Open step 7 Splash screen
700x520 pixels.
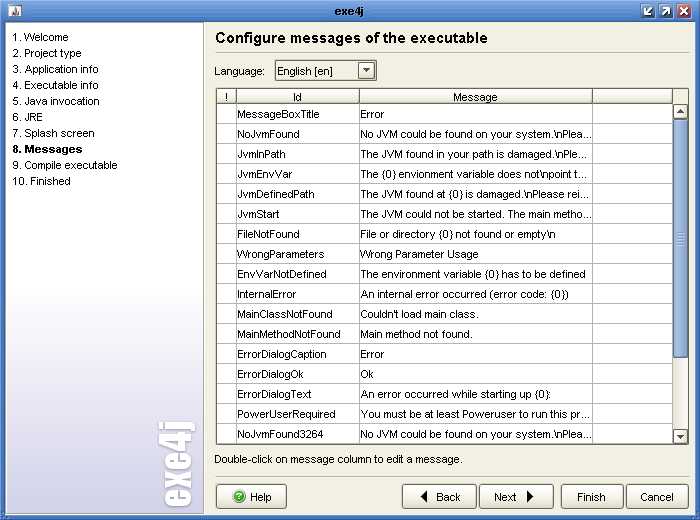(54, 133)
